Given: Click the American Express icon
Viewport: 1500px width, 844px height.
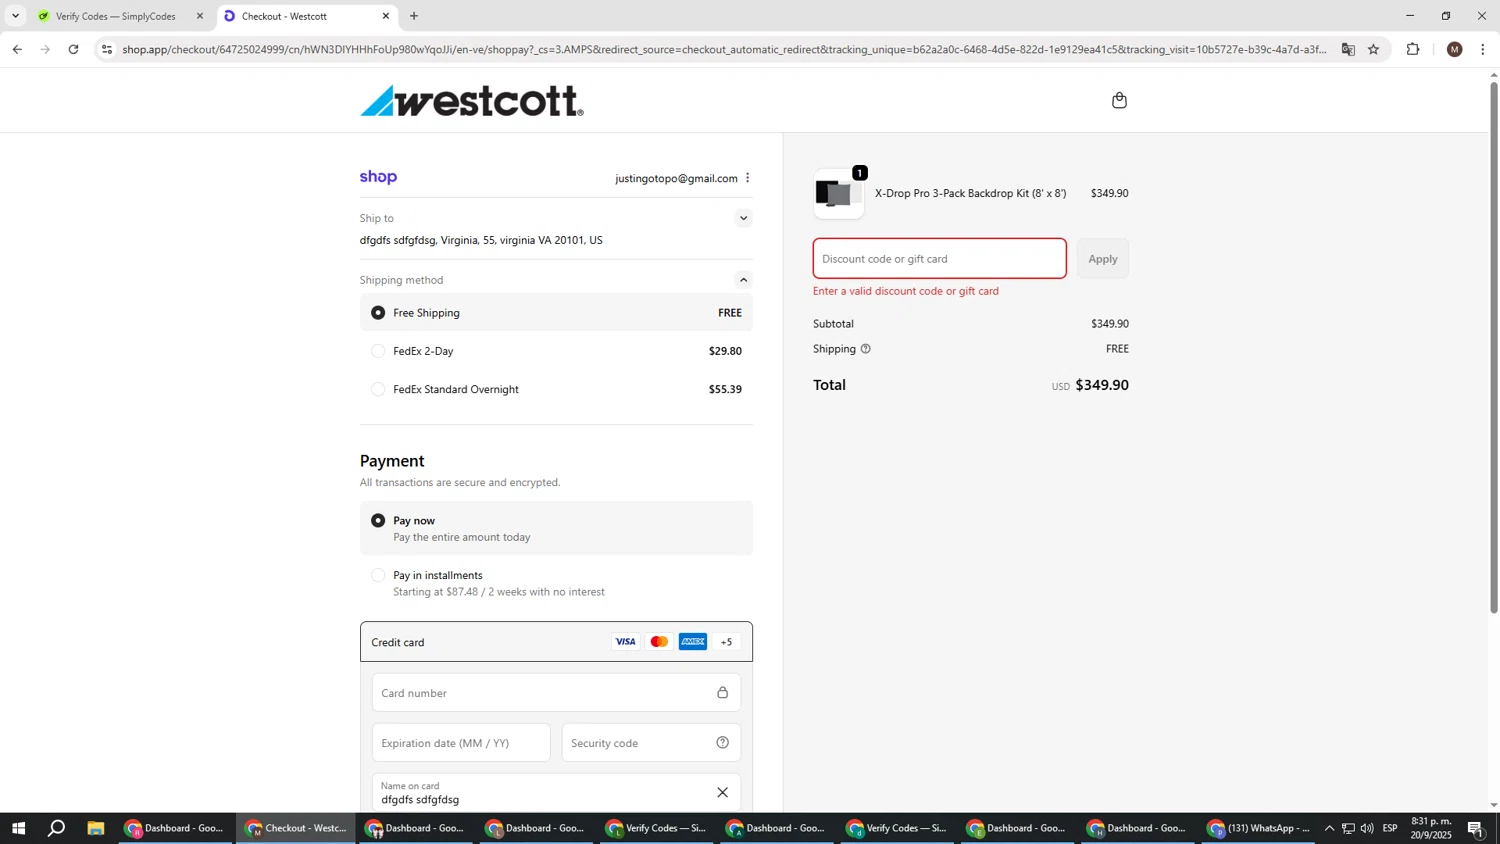Looking at the screenshot, I should (x=693, y=642).
